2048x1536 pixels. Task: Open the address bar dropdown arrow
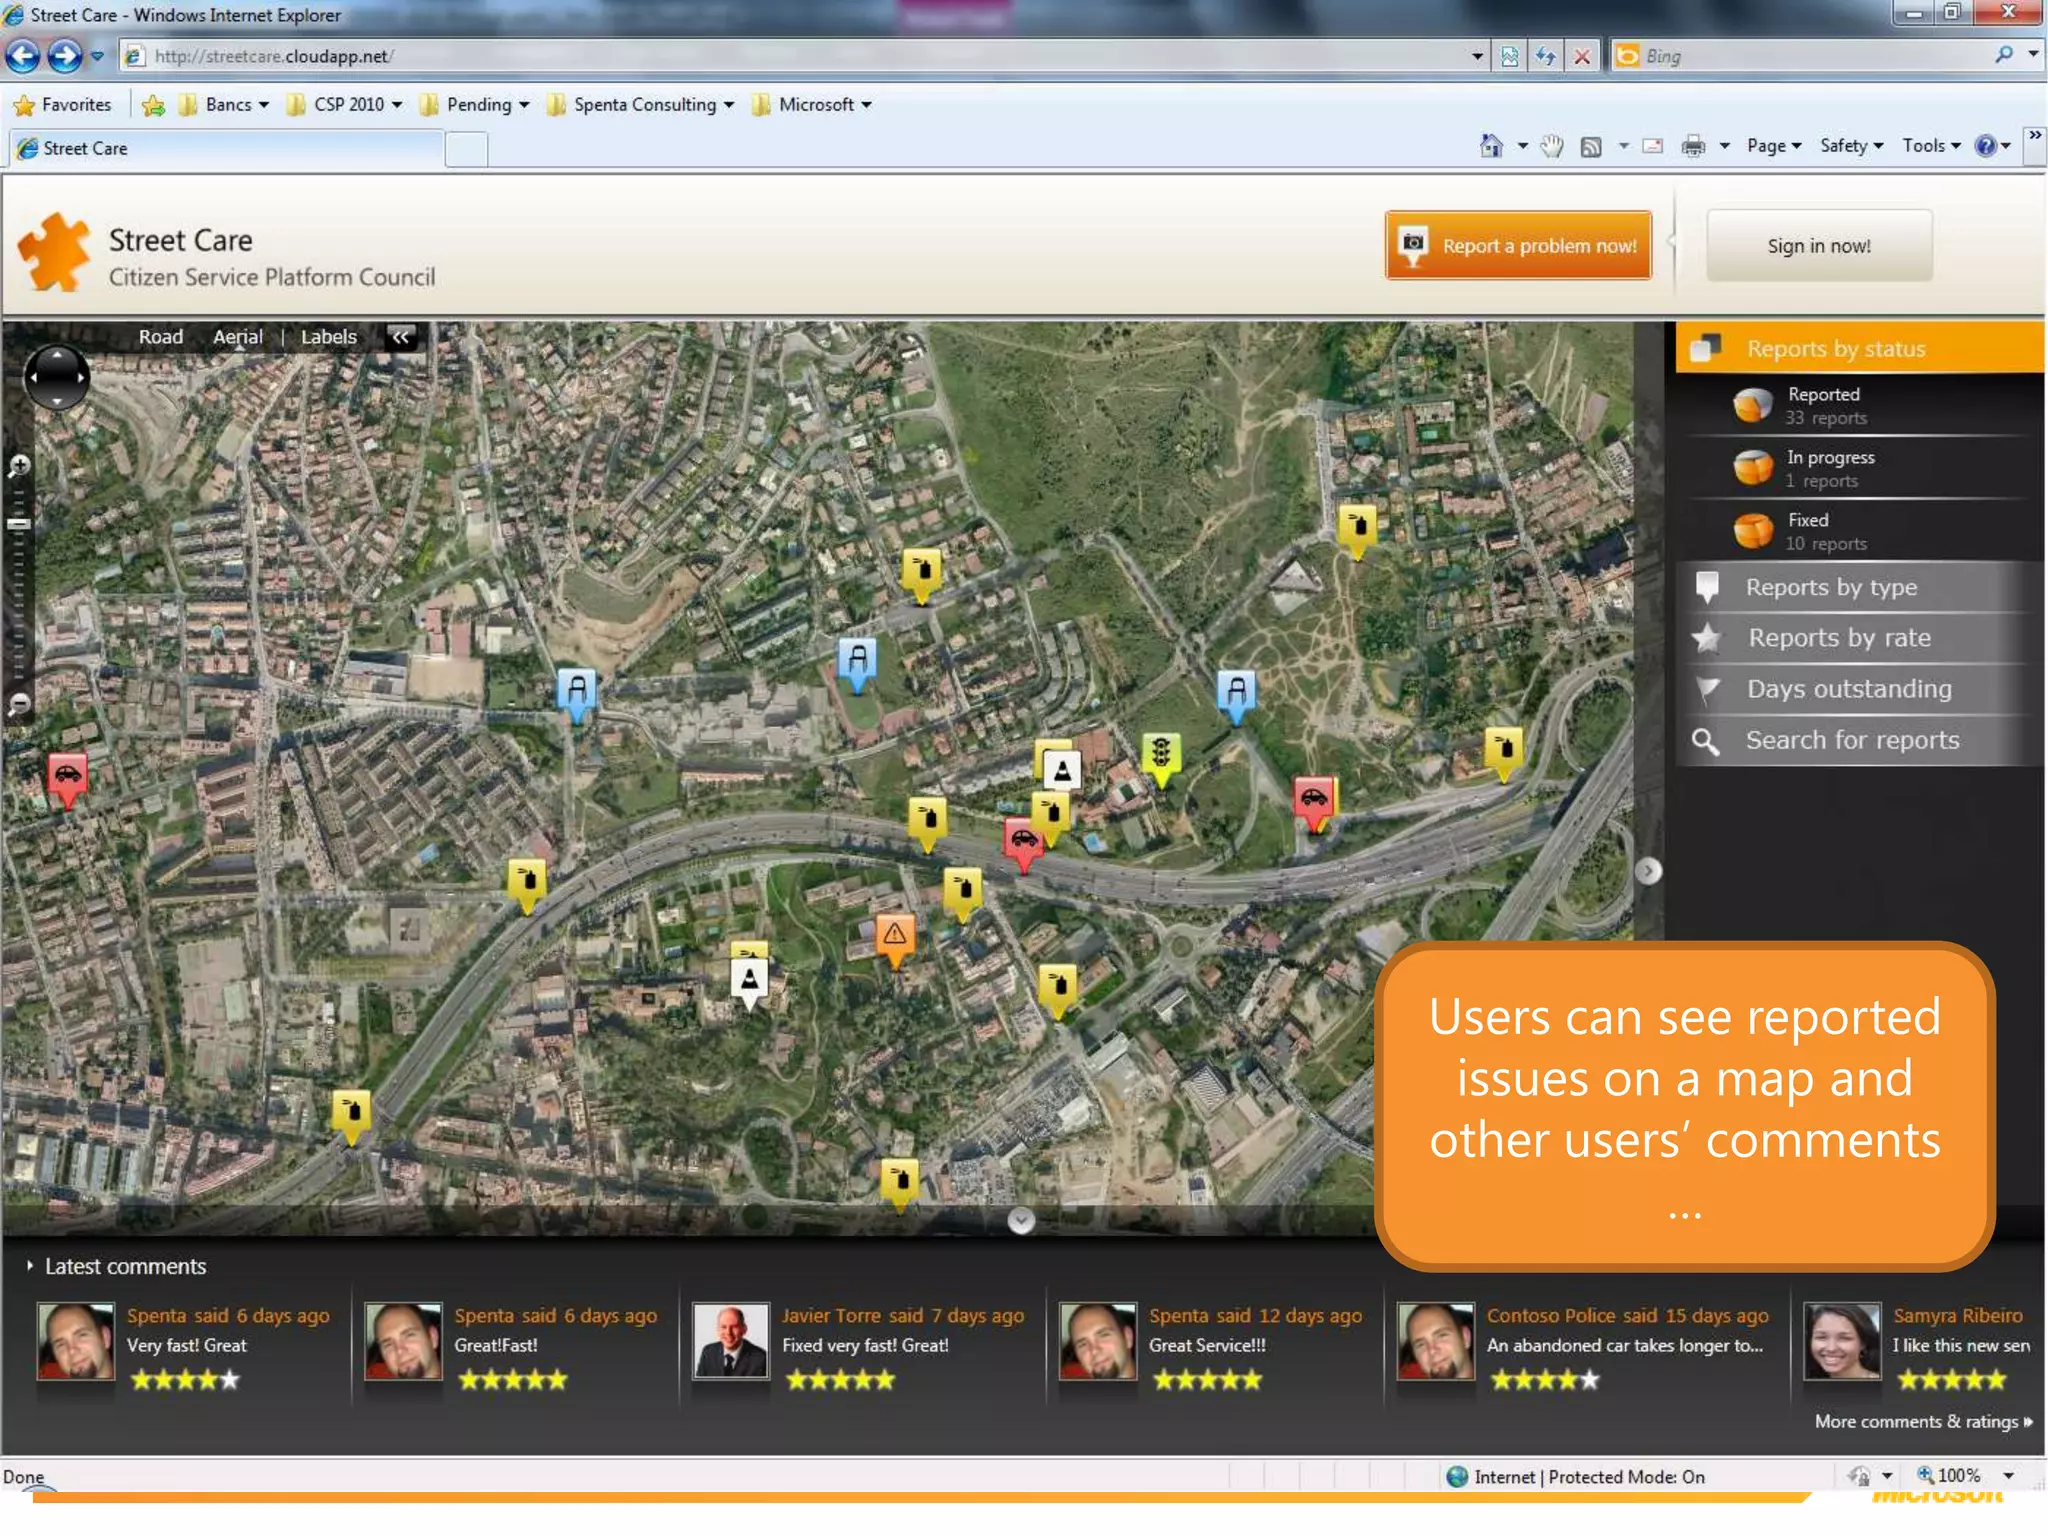(x=1477, y=56)
